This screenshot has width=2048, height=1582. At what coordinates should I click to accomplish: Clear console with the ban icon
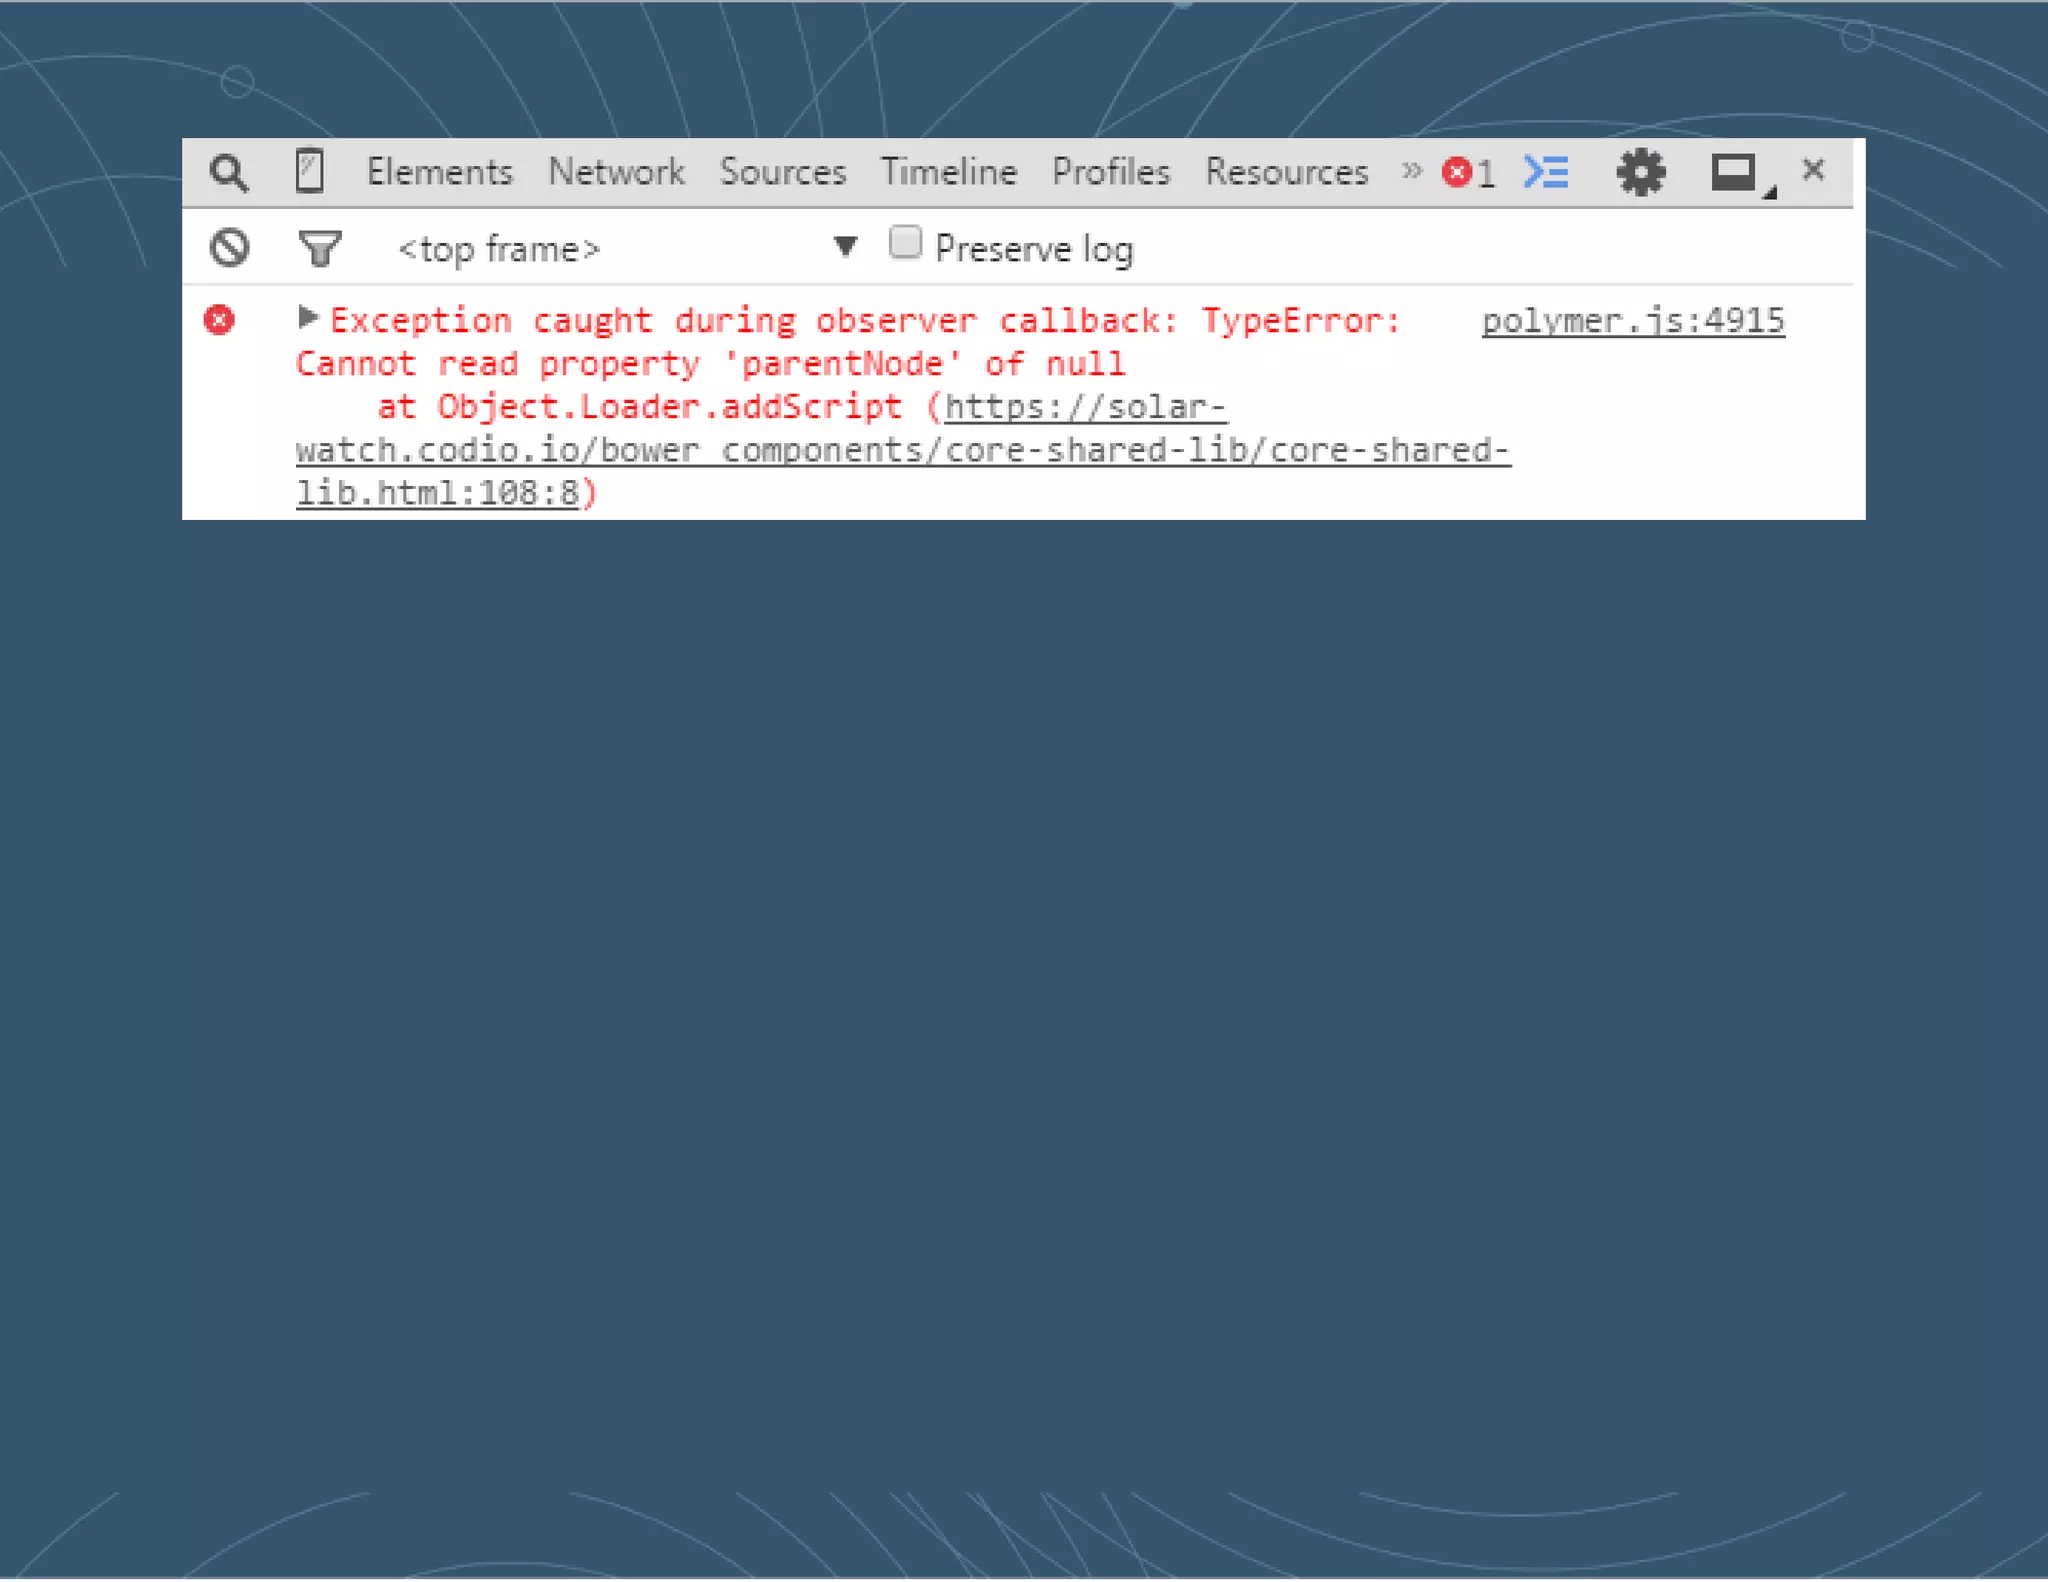[229, 247]
